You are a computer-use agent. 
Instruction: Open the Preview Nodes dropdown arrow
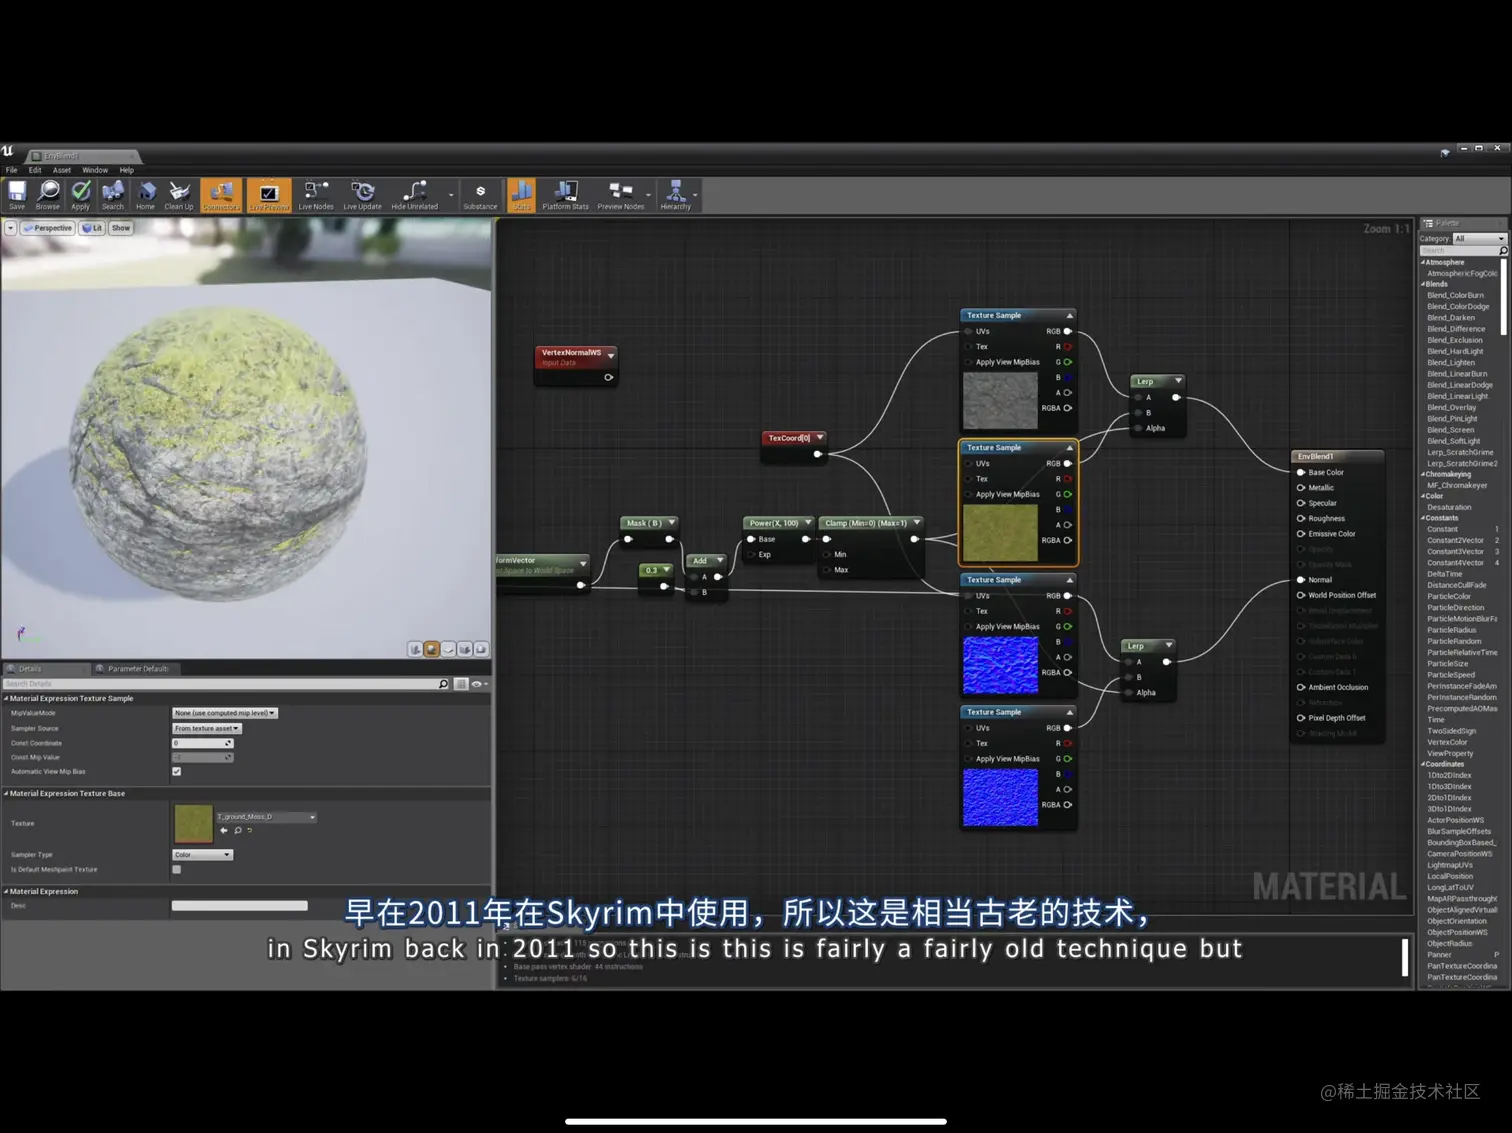pyautogui.click(x=649, y=195)
